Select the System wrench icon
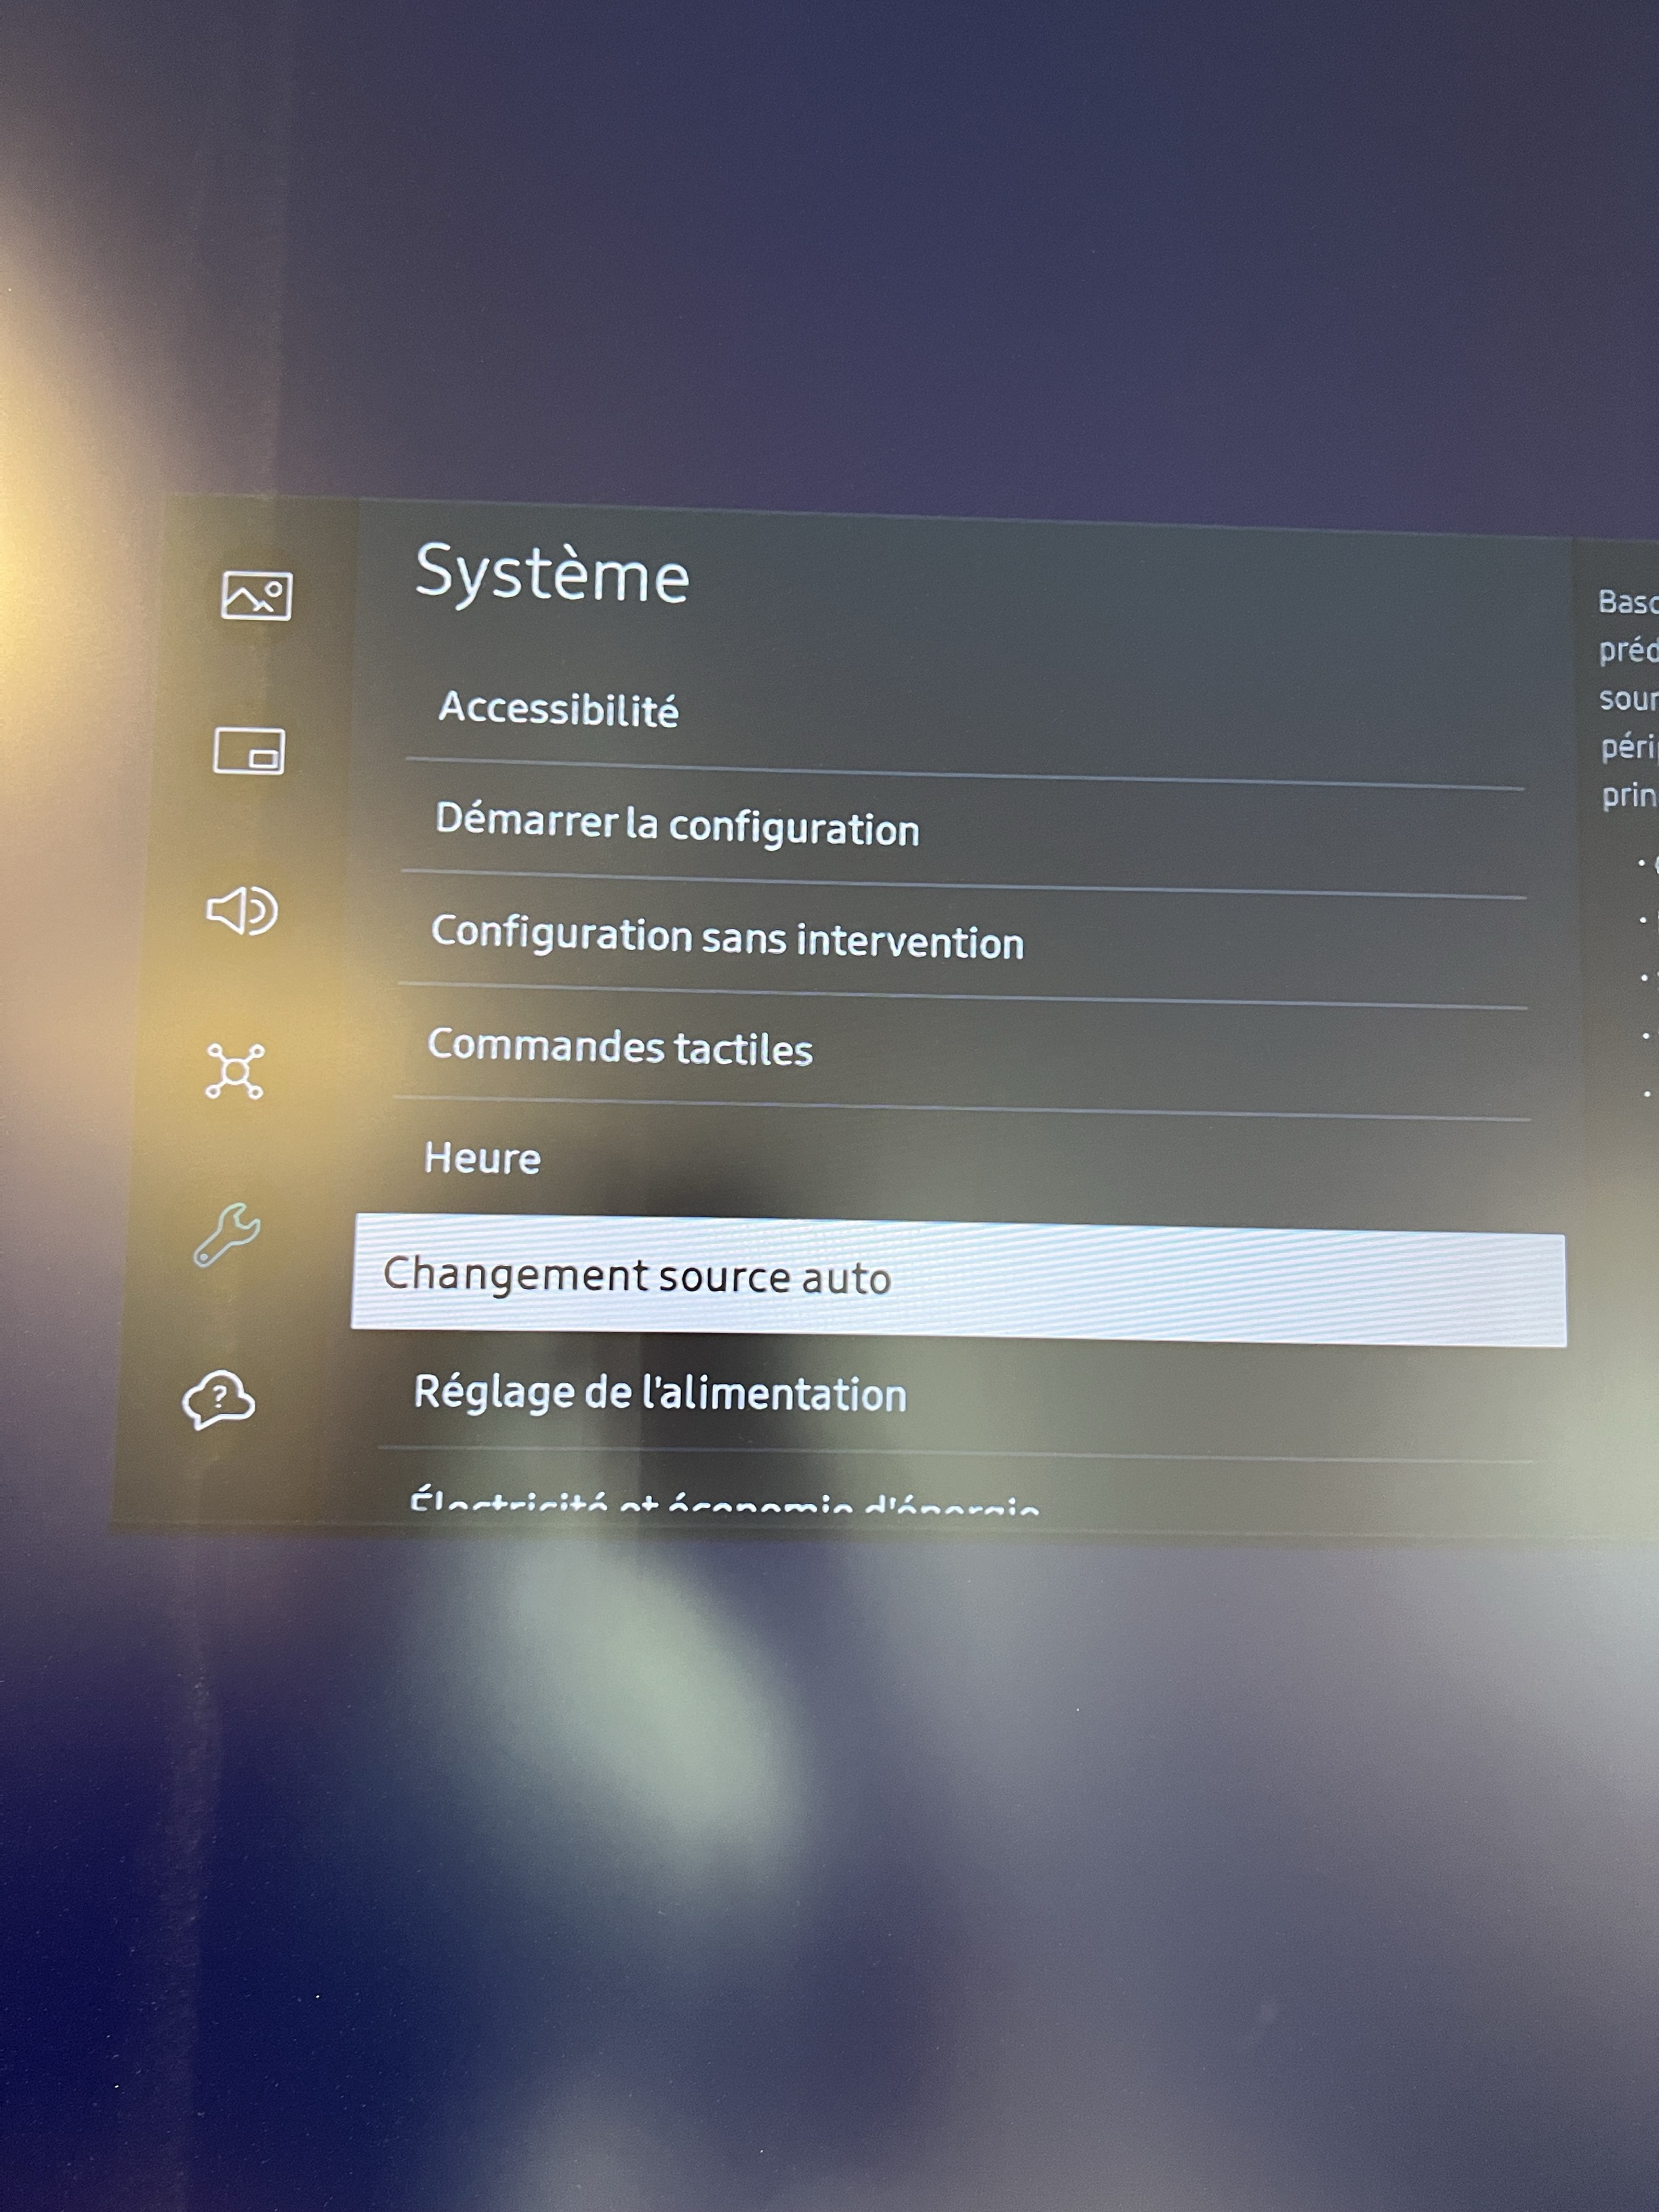 click(x=228, y=1235)
